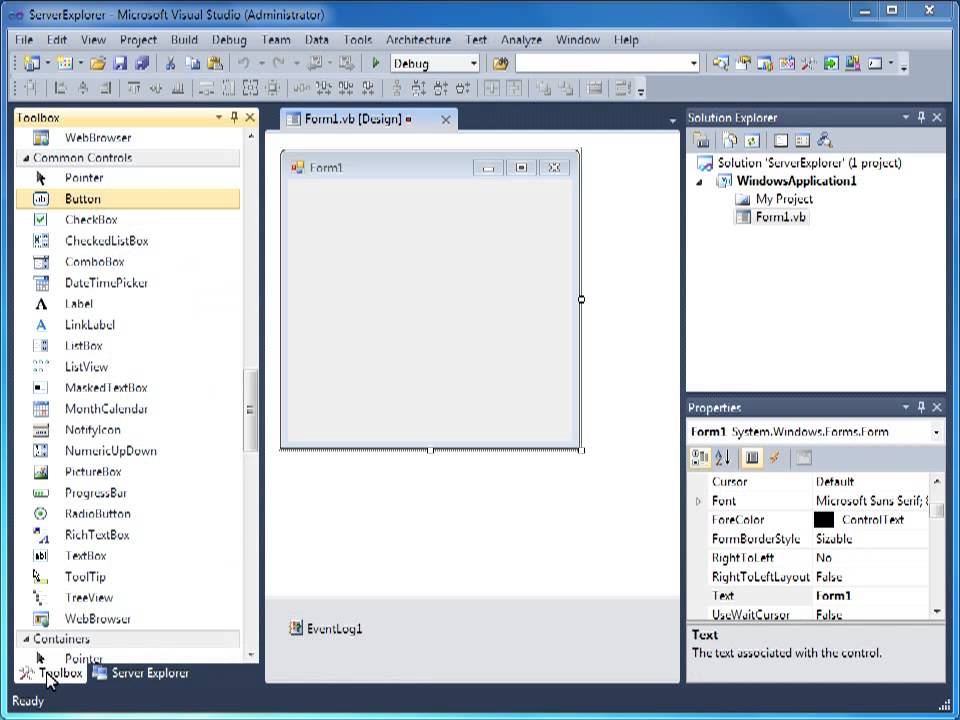Image resolution: width=960 pixels, height=720 pixels.
Task: Close the Form1.vb [Design] tab
Action: pos(446,120)
